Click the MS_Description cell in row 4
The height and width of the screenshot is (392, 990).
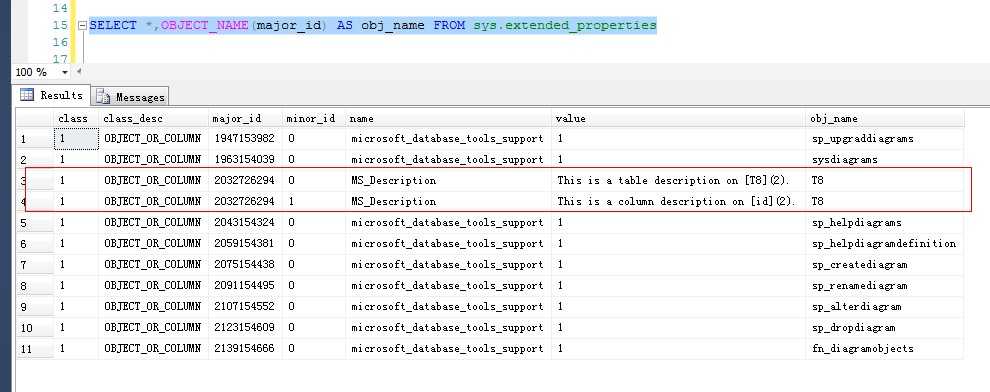point(448,202)
